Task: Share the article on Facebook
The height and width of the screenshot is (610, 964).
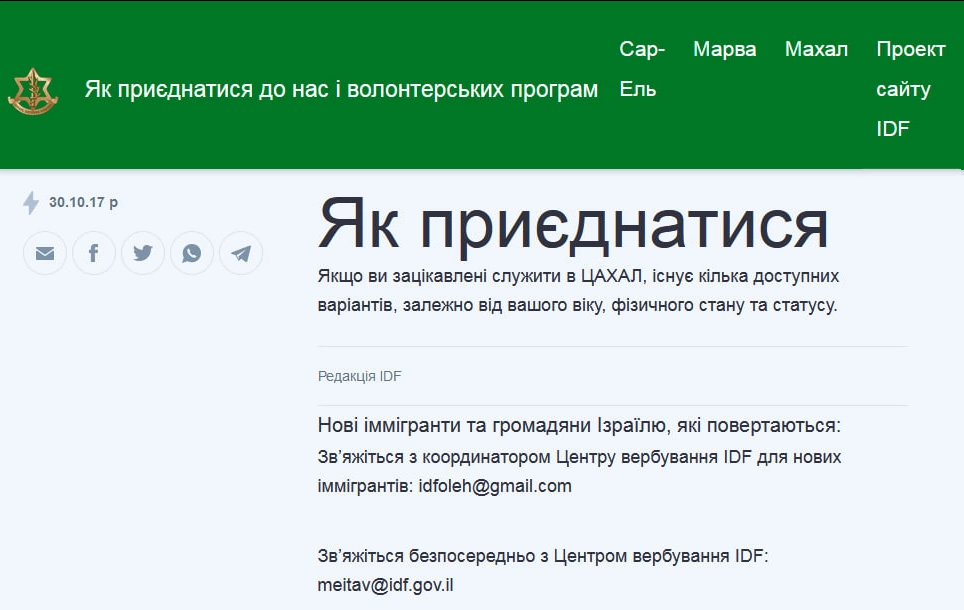Action: click(93, 253)
